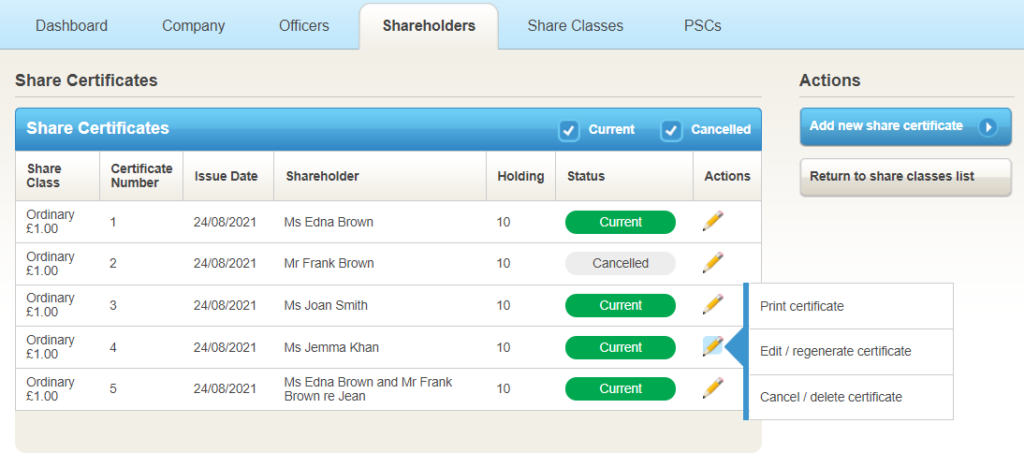The height and width of the screenshot is (467, 1024).
Task: Click Current status badge for Ms Edna Brown
Action: point(620,221)
